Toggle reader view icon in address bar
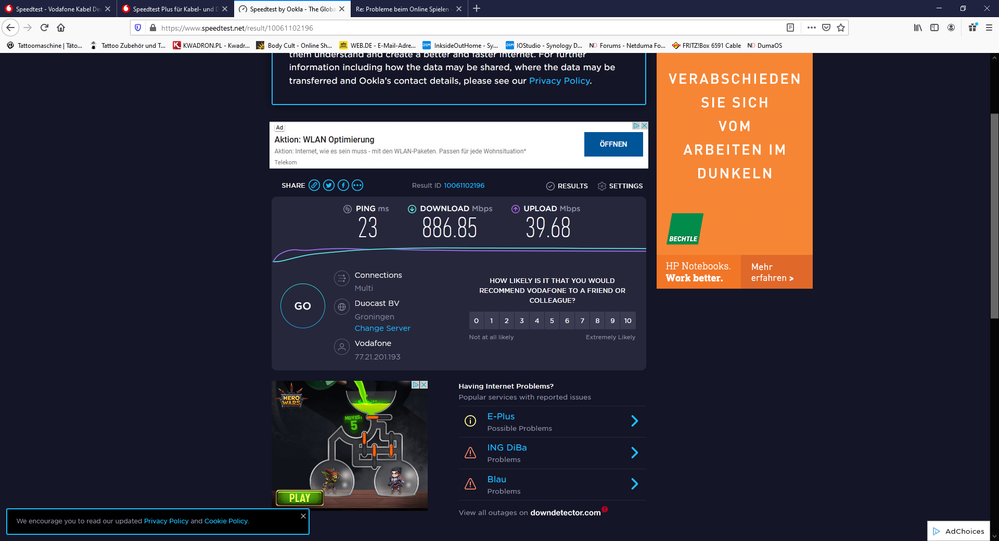This screenshot has height=541, width=999. pos(790,27)
